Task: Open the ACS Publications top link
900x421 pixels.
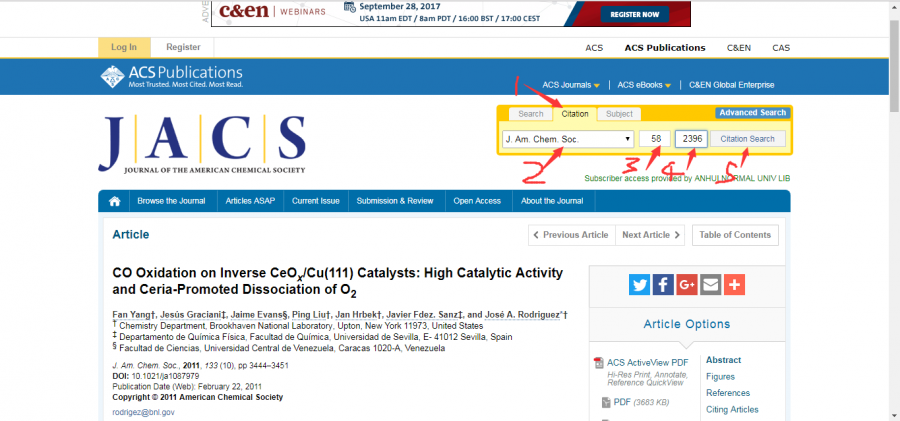Action: coord(665,48)
